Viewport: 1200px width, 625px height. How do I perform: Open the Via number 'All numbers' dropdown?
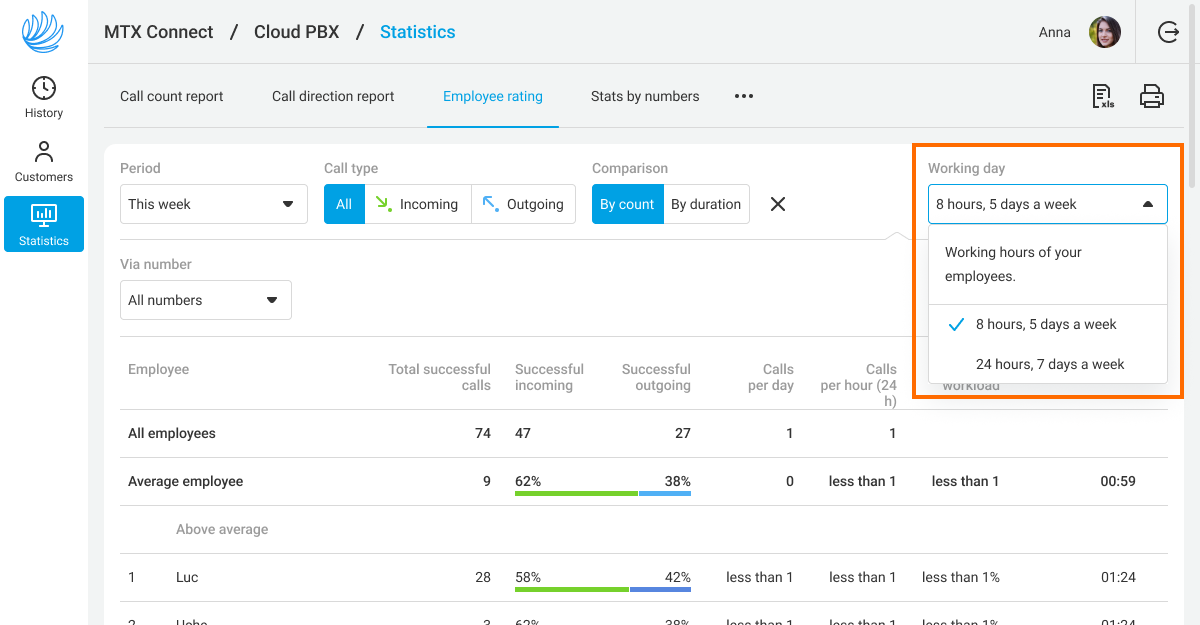tap(205, 300)
